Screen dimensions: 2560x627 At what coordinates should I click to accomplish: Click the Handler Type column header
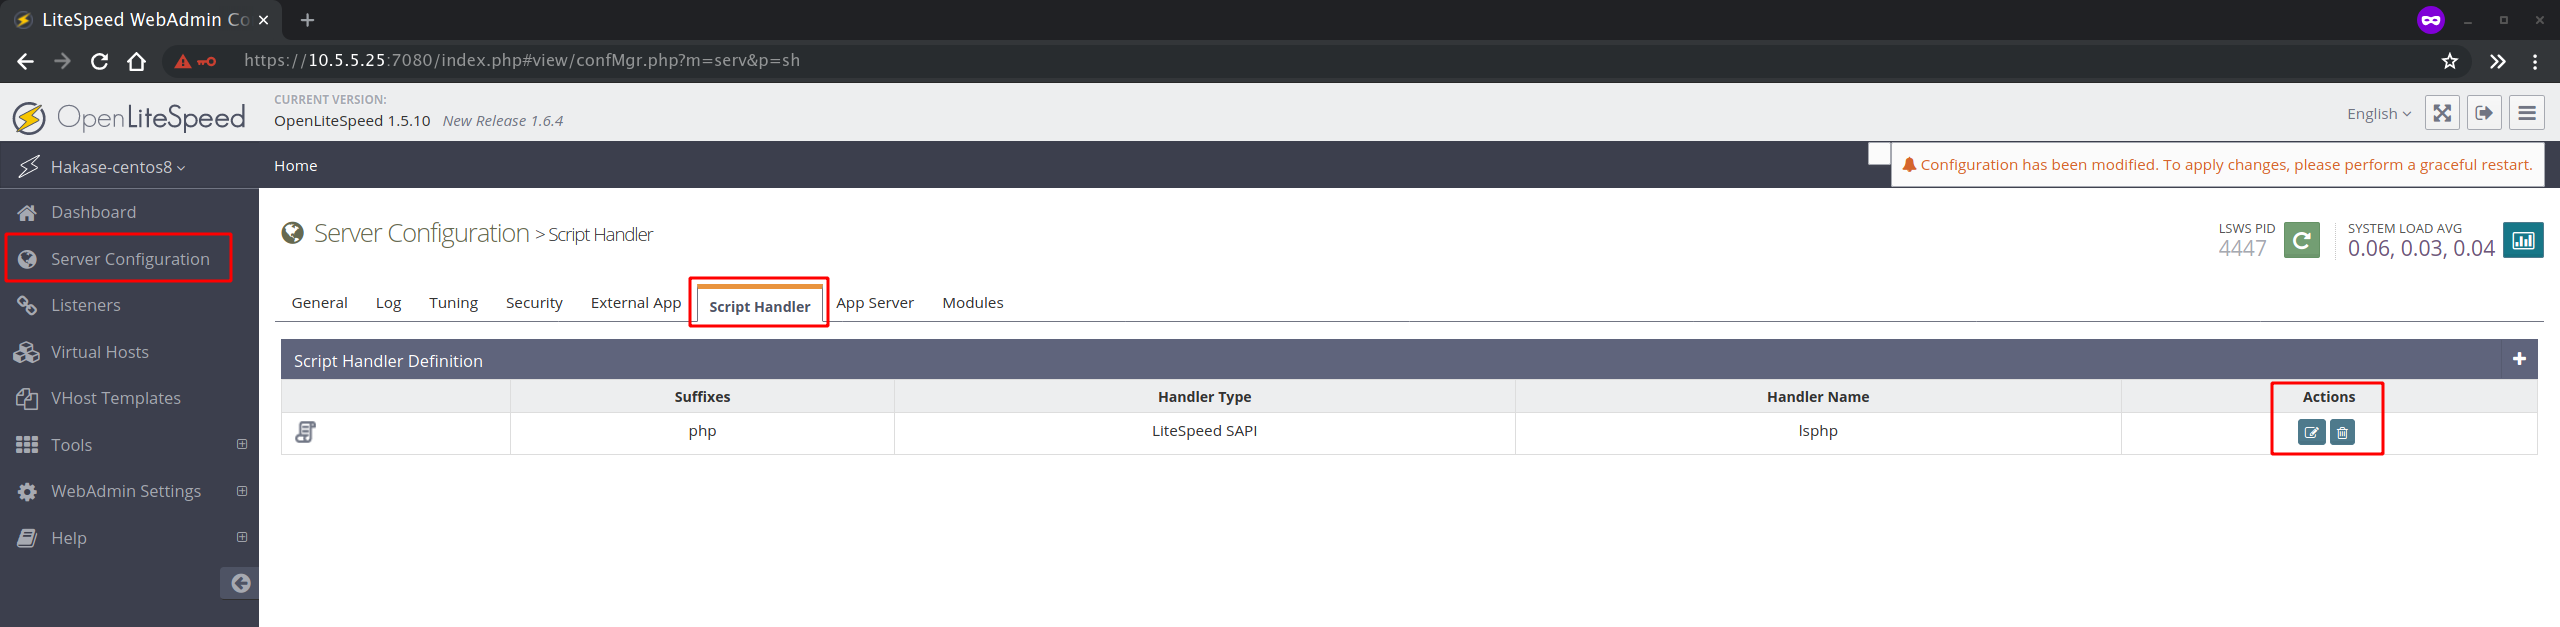pyautogui.click(x=1204, y=397)
